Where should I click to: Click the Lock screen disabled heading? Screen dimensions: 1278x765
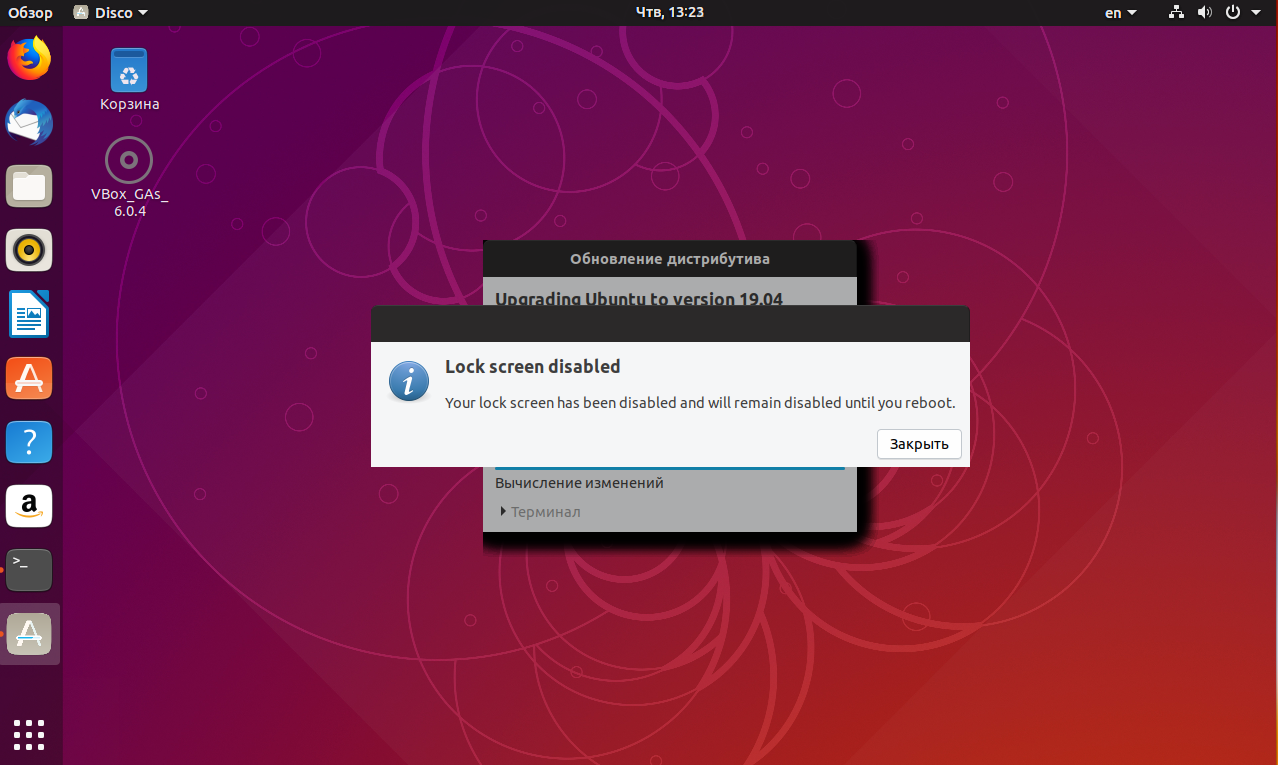[x=533, y=366]
